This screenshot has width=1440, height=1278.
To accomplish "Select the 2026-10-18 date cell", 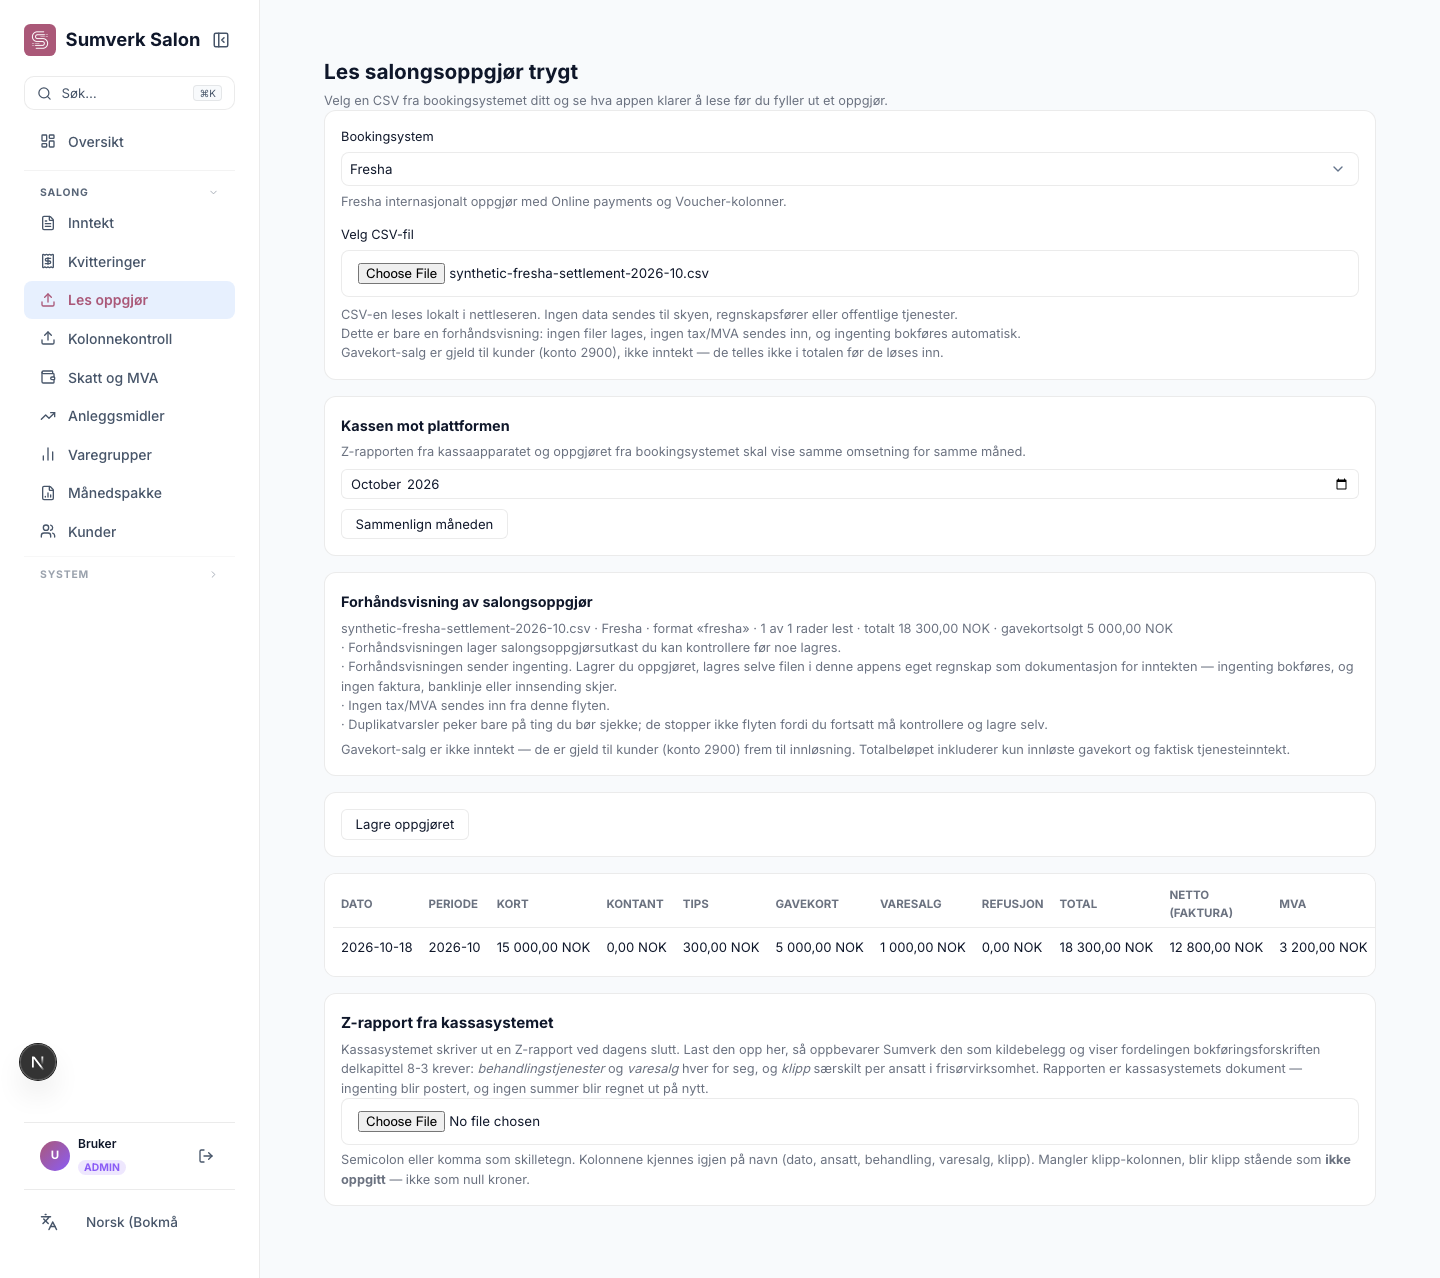I will tap(377, 947).
